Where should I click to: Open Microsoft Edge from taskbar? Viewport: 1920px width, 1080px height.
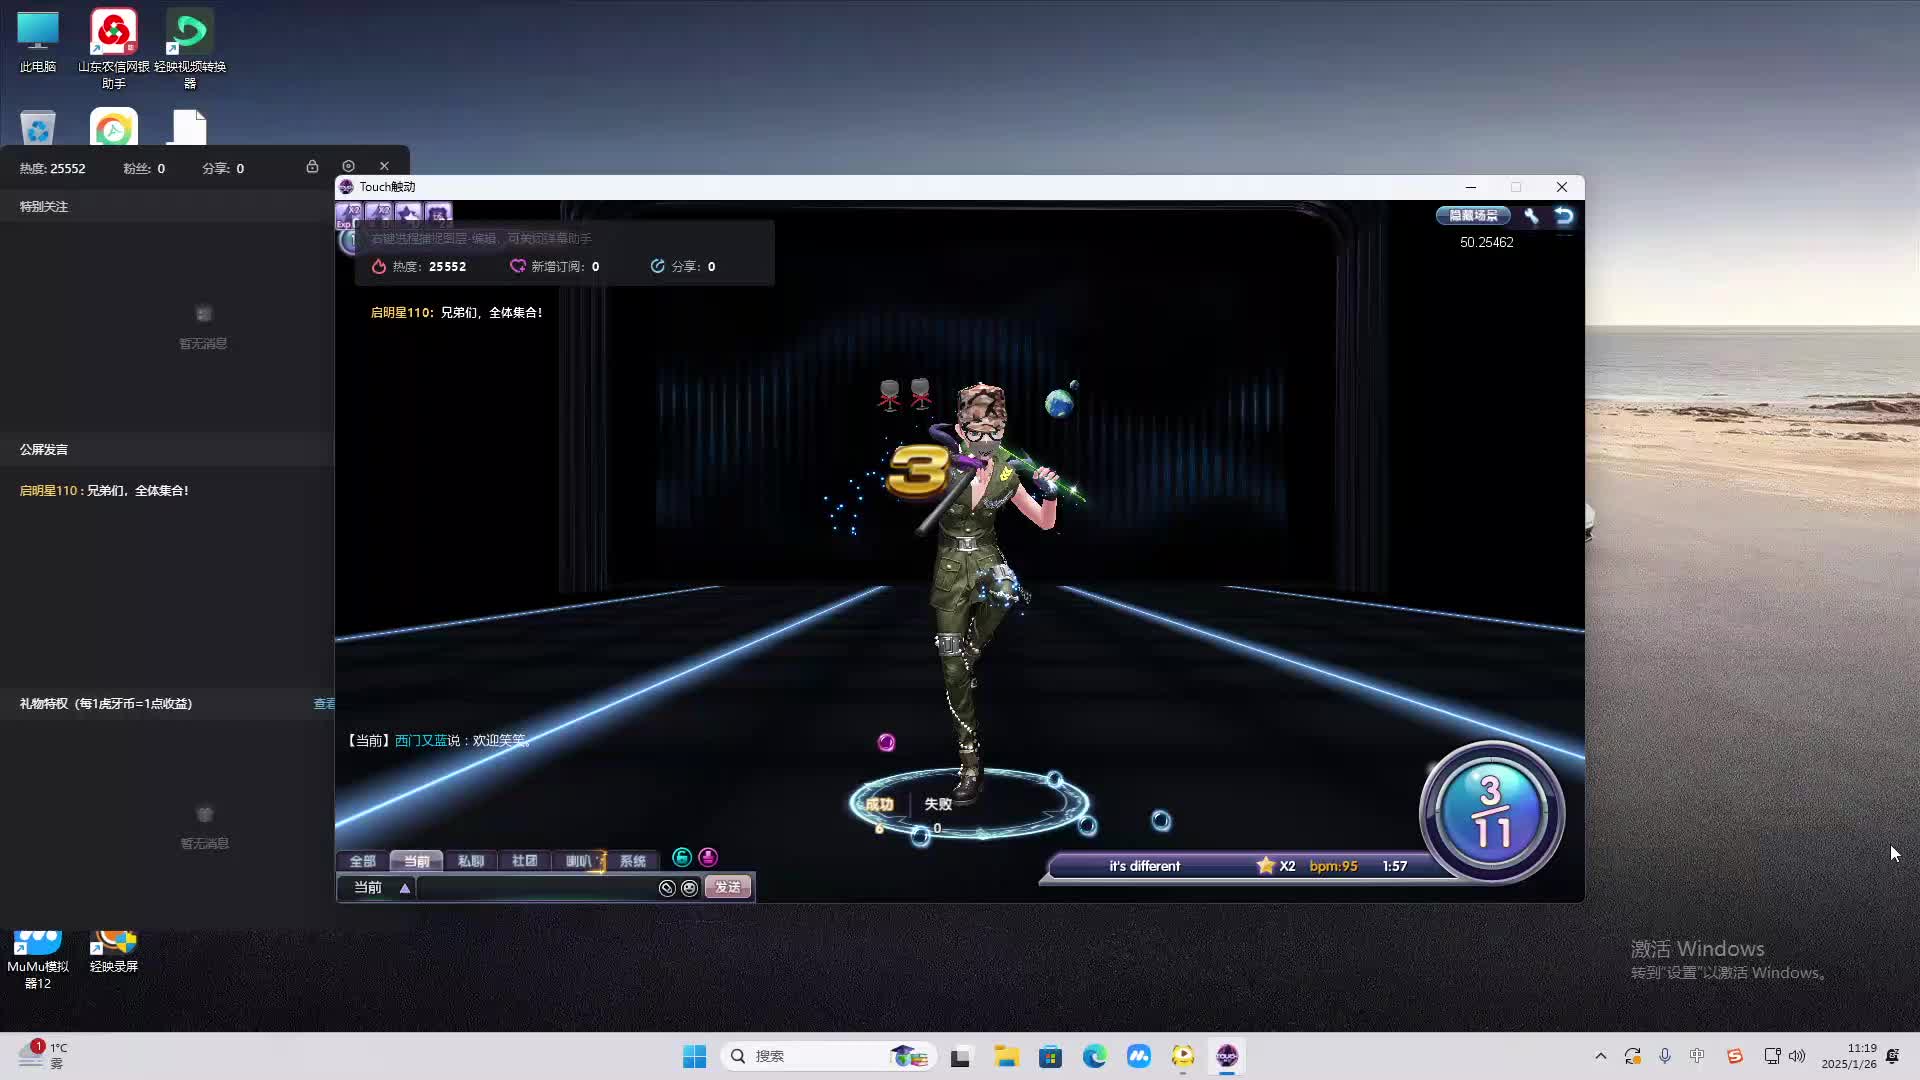[1094, 1056]
